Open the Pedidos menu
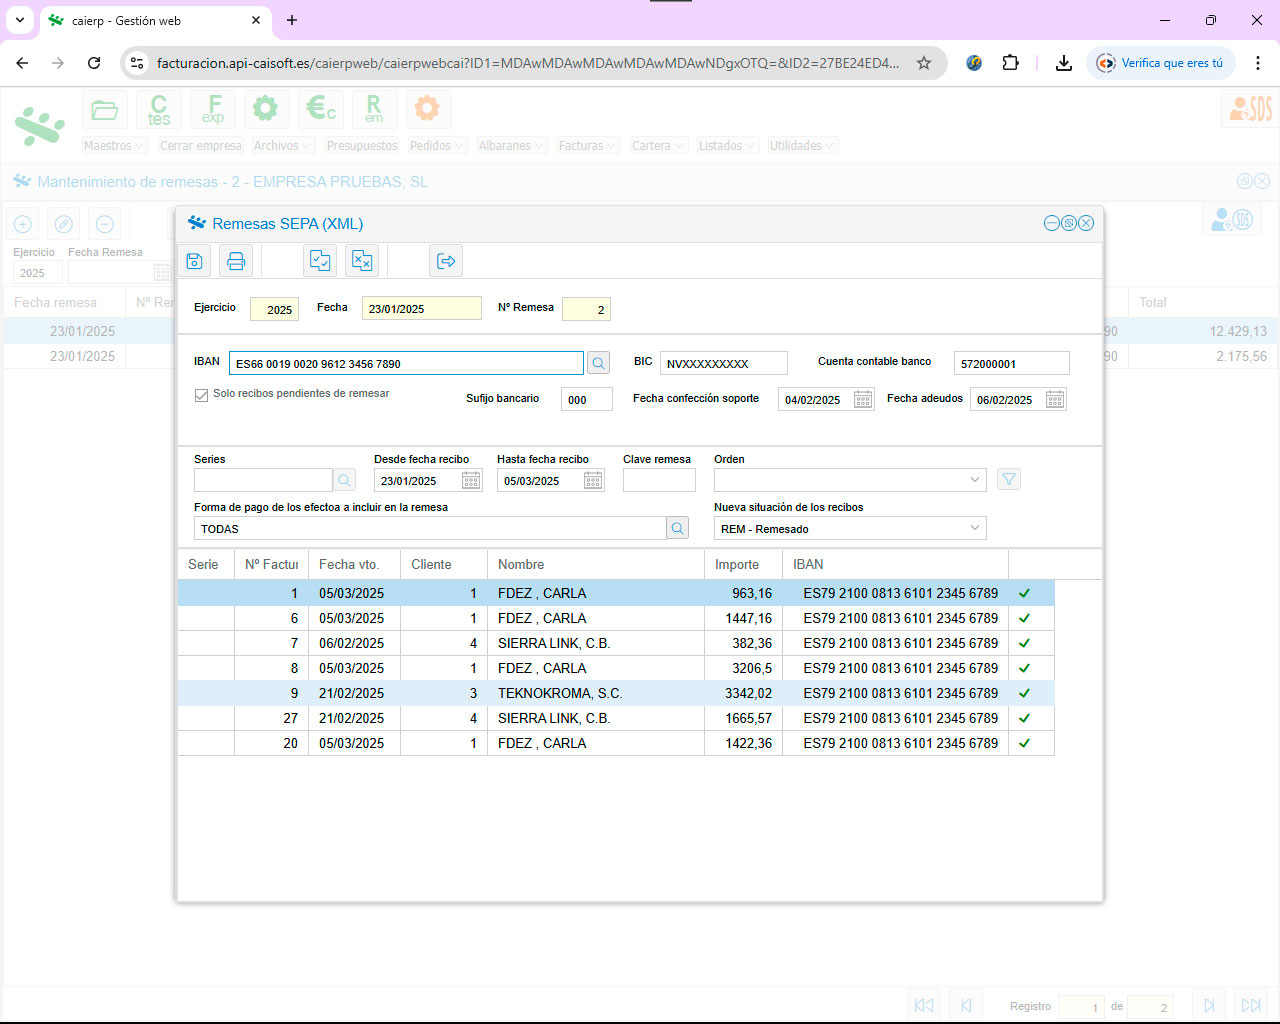This screenshot has height=1024, width=1280. point(438,146)
